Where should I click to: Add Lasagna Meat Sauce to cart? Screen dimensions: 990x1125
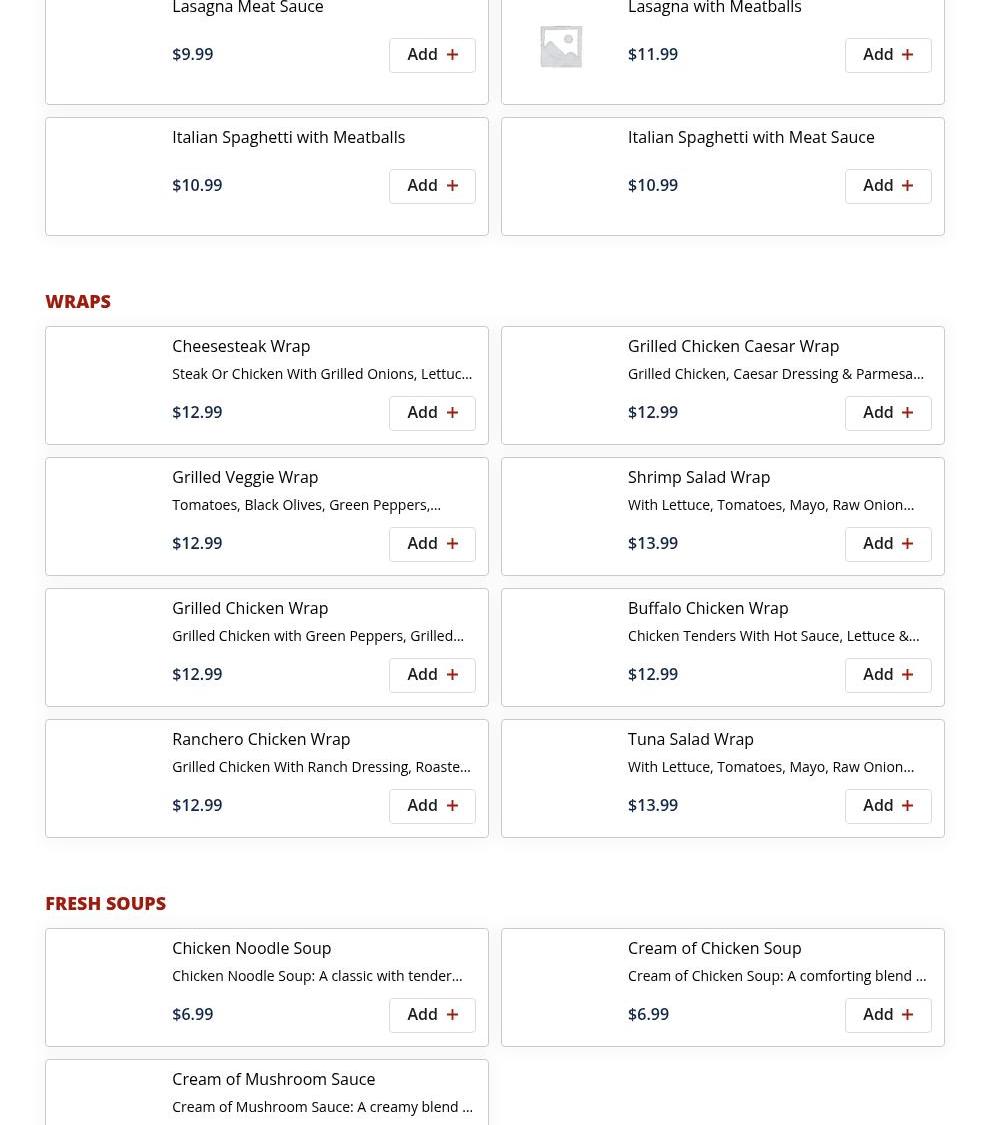[x=432, y=55]
